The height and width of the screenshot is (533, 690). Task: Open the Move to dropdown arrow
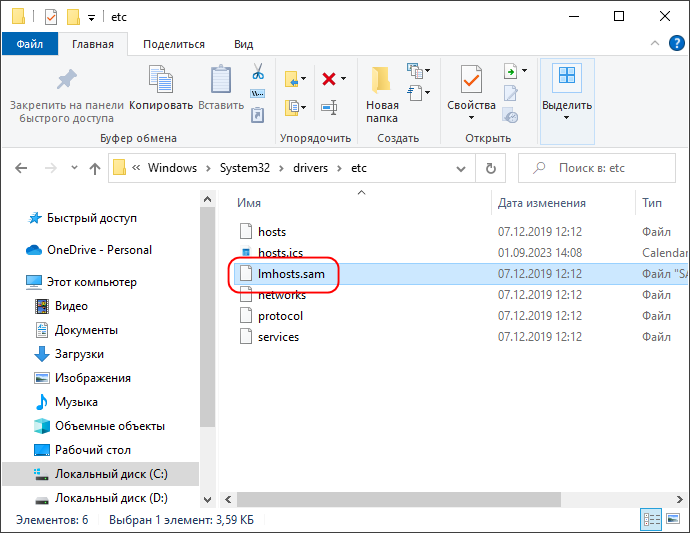[304, 79]
